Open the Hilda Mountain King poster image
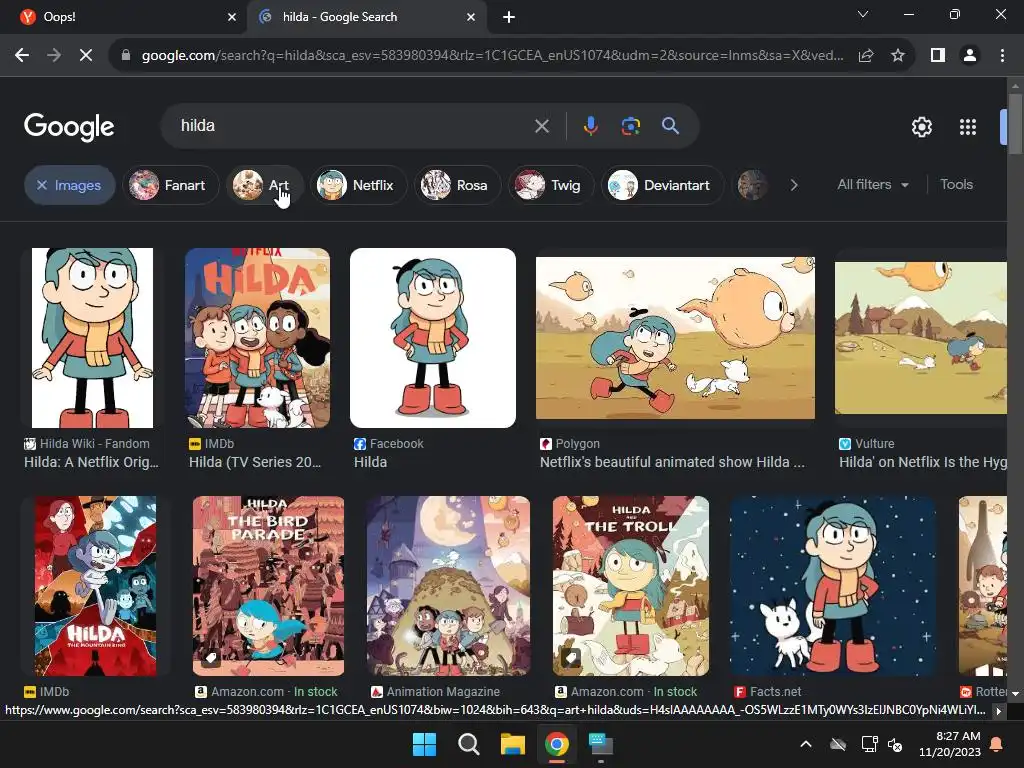The height and width of the screenshot is (768, 1024). coord(95,586)
